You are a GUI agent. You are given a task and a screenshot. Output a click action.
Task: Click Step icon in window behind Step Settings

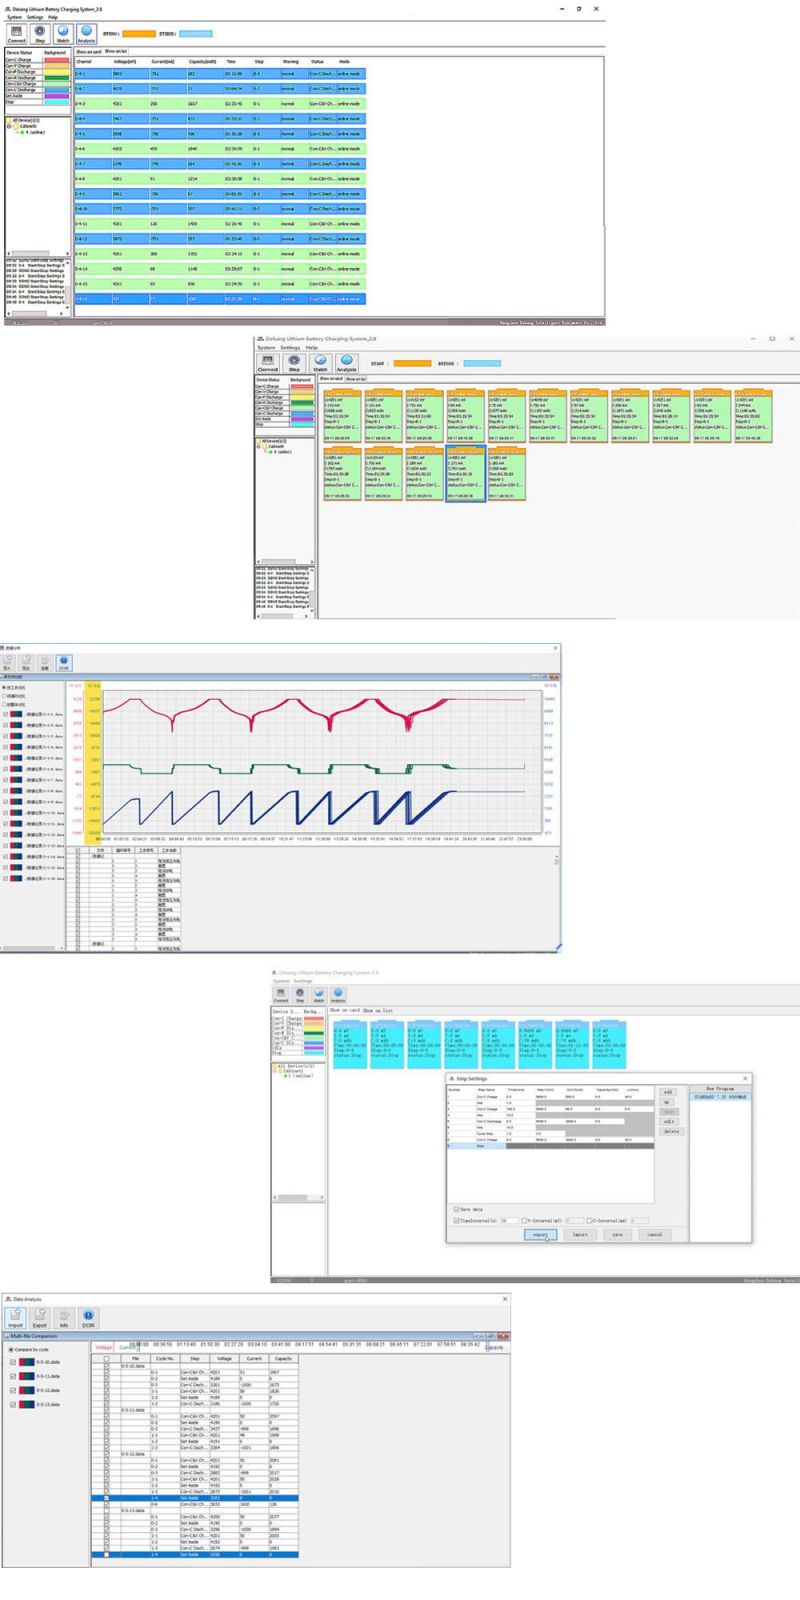pyautogui.click(x=300, y=995)
